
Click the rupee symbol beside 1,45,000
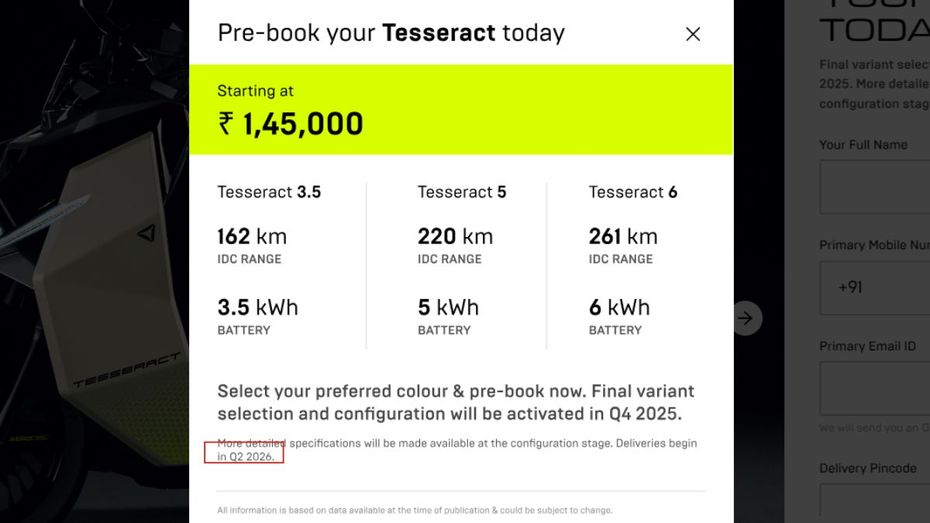pos(226,124)
